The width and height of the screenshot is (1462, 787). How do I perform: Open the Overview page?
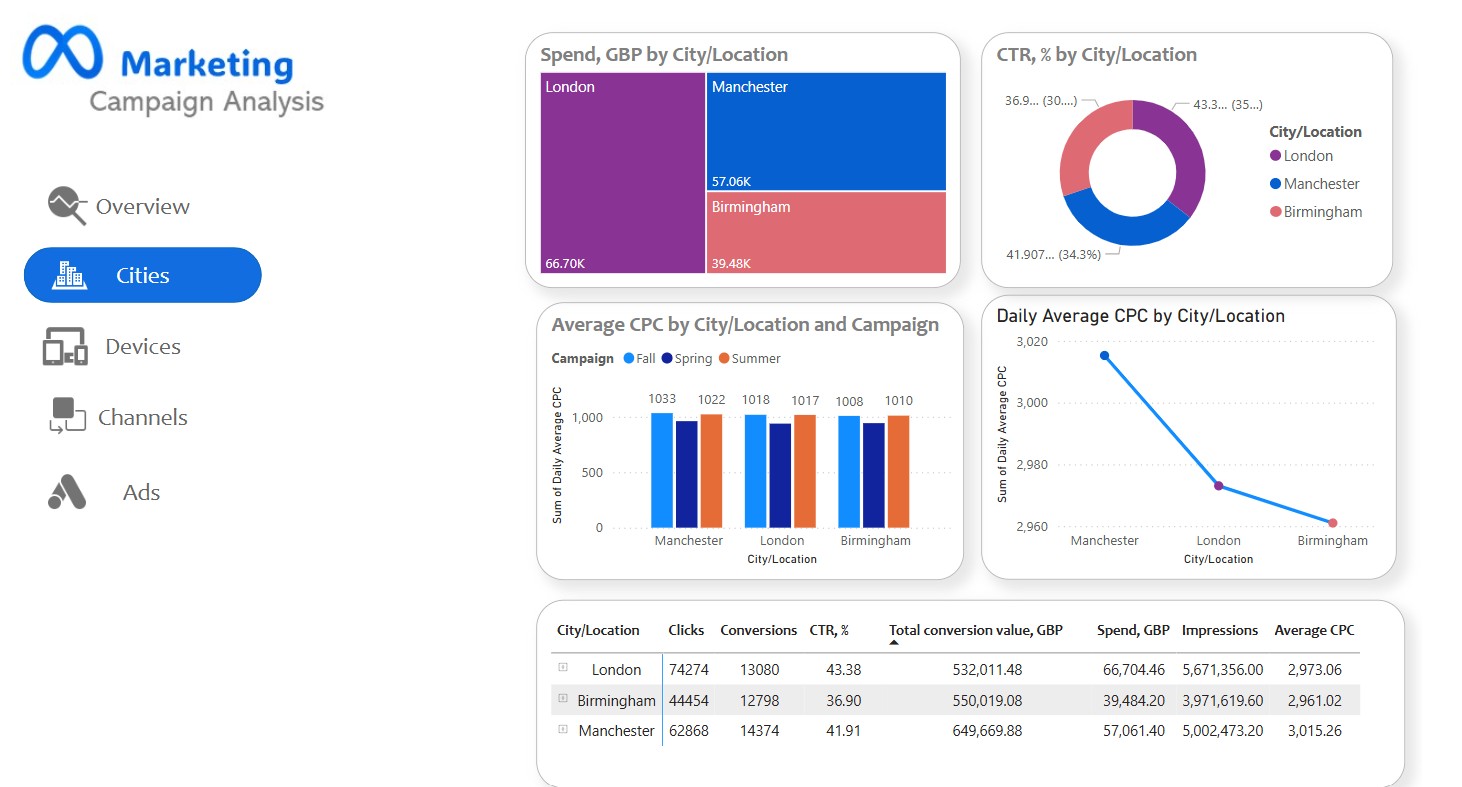click(142, 207)
